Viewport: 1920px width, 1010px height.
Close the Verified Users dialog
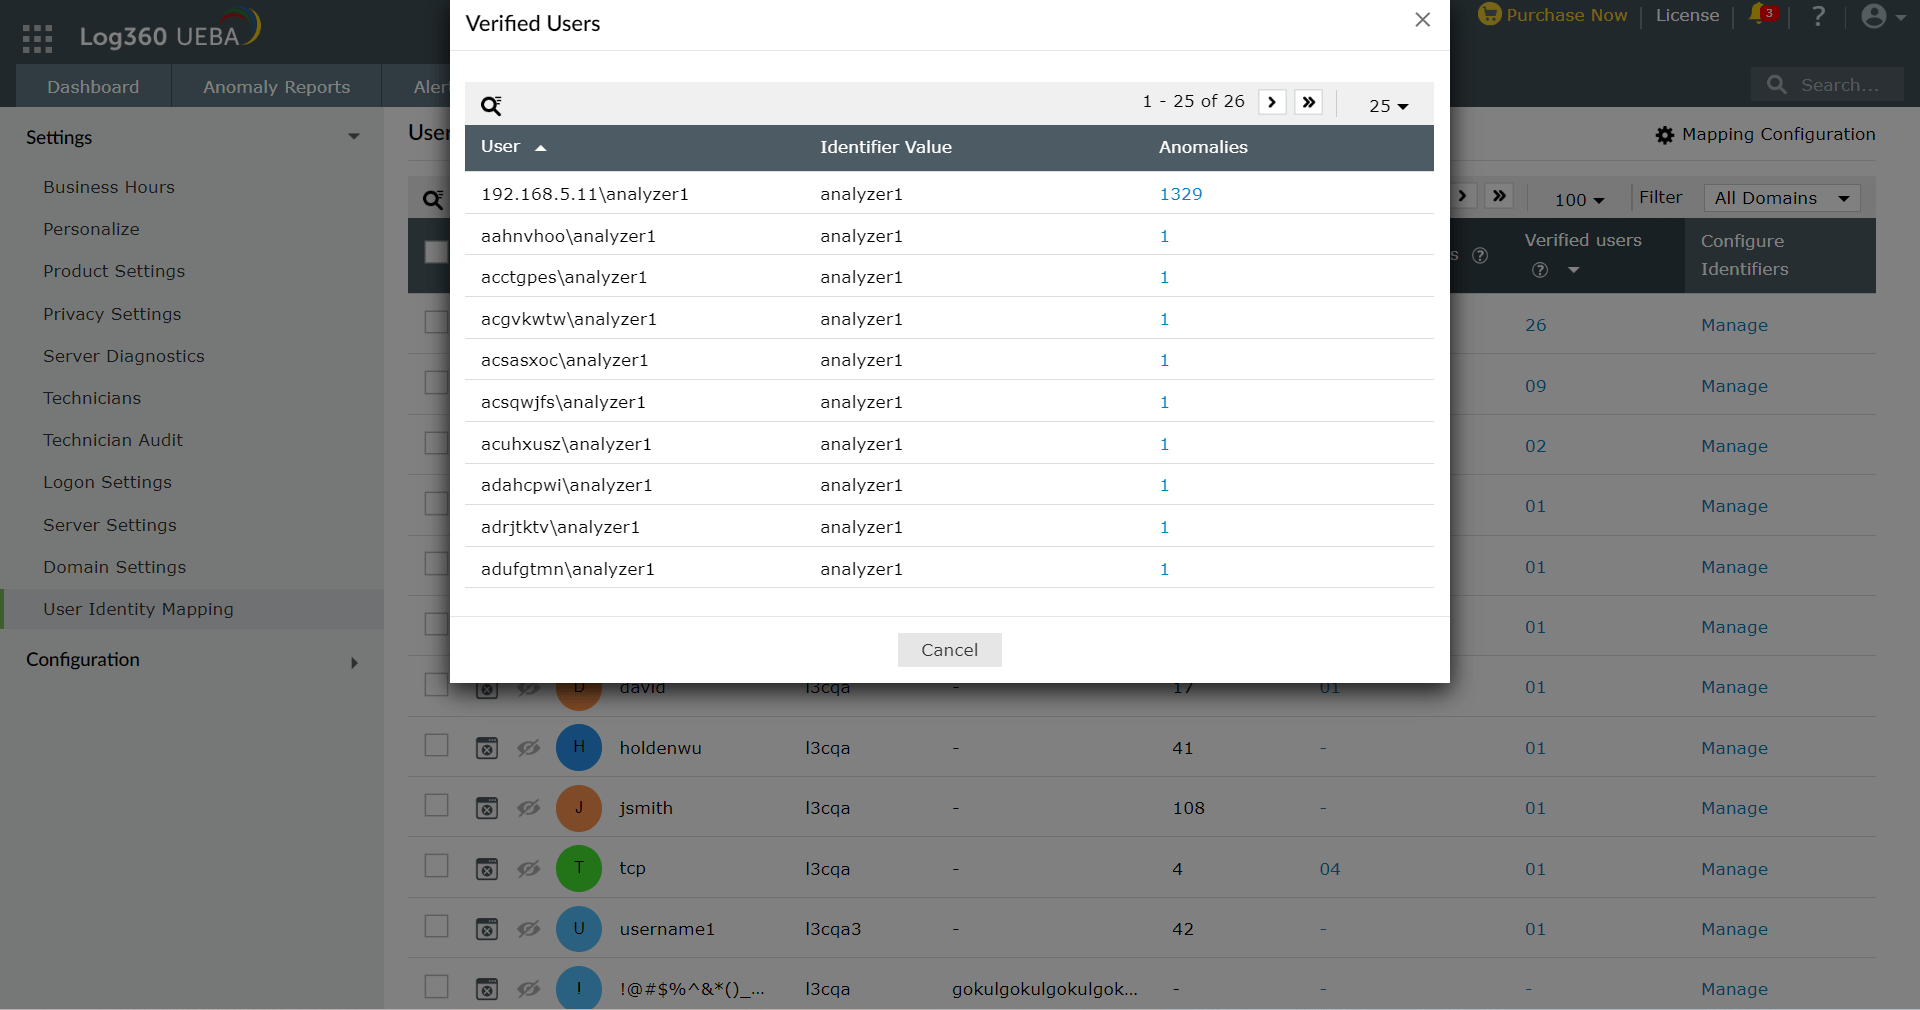(x=1423, y=20)
